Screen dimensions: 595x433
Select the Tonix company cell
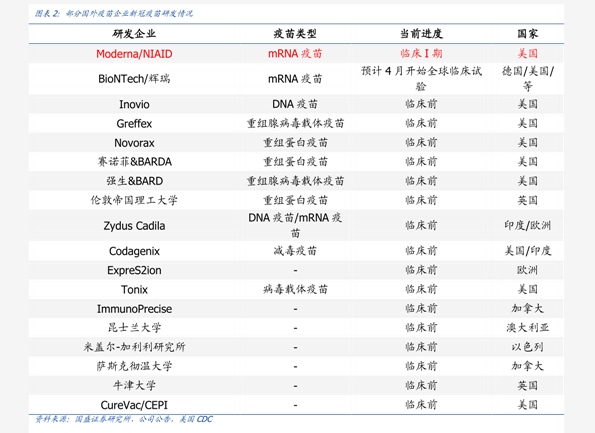tap(134, 290)
